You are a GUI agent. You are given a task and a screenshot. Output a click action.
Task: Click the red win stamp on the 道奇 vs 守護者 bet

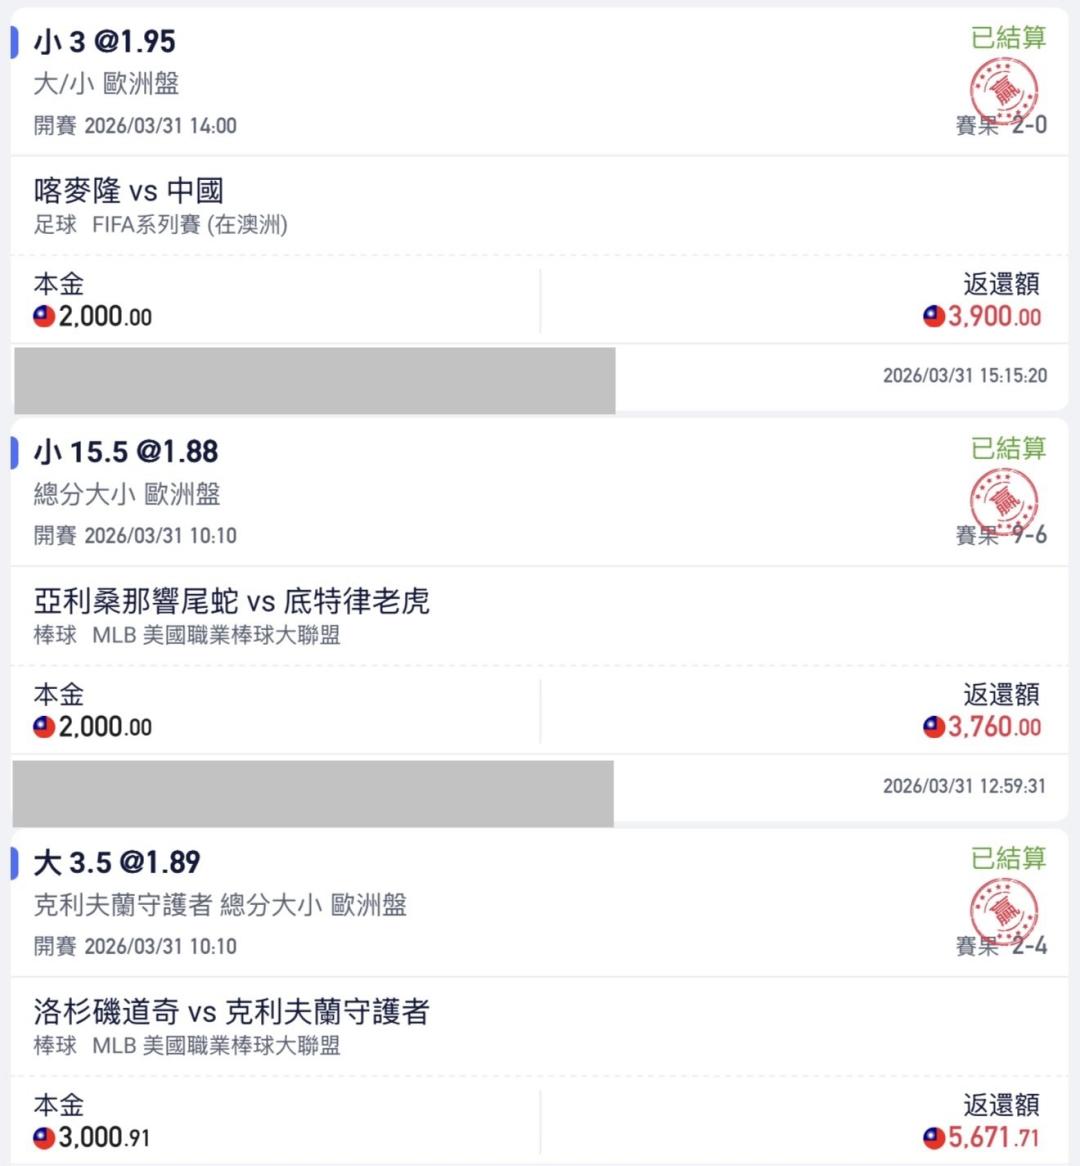(x=1003, y=911)
